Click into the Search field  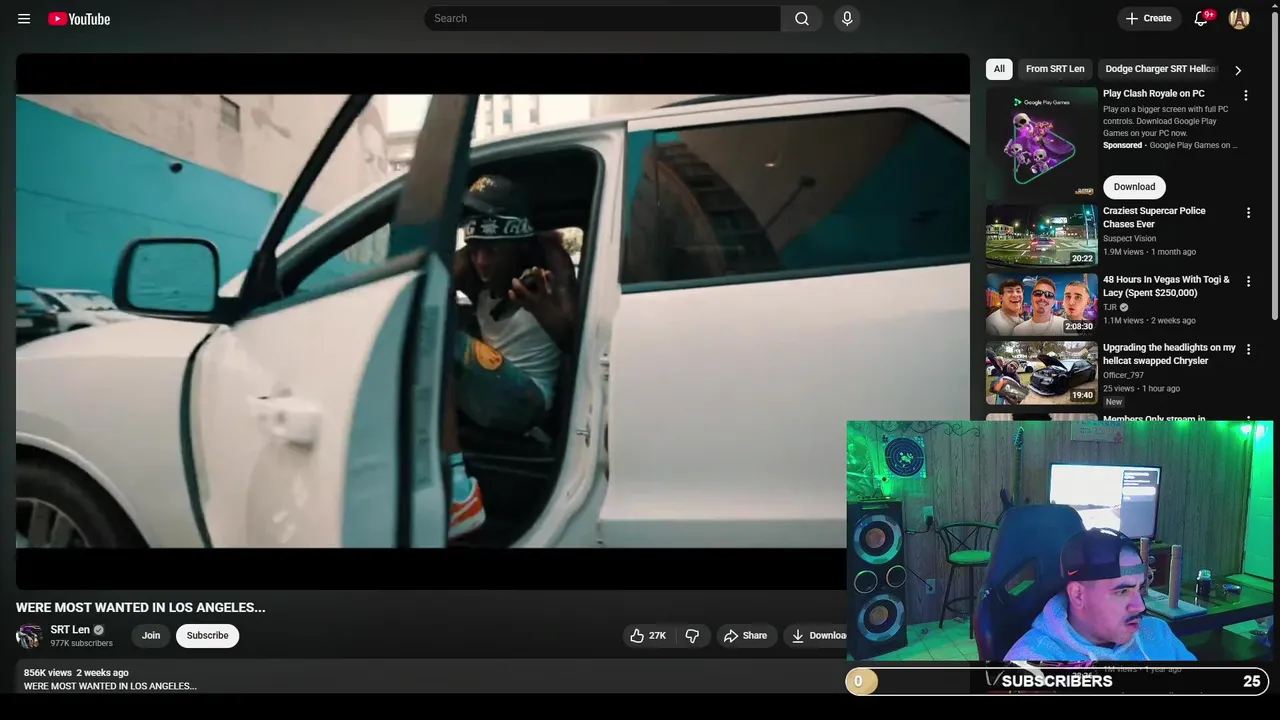pos(603,18)
